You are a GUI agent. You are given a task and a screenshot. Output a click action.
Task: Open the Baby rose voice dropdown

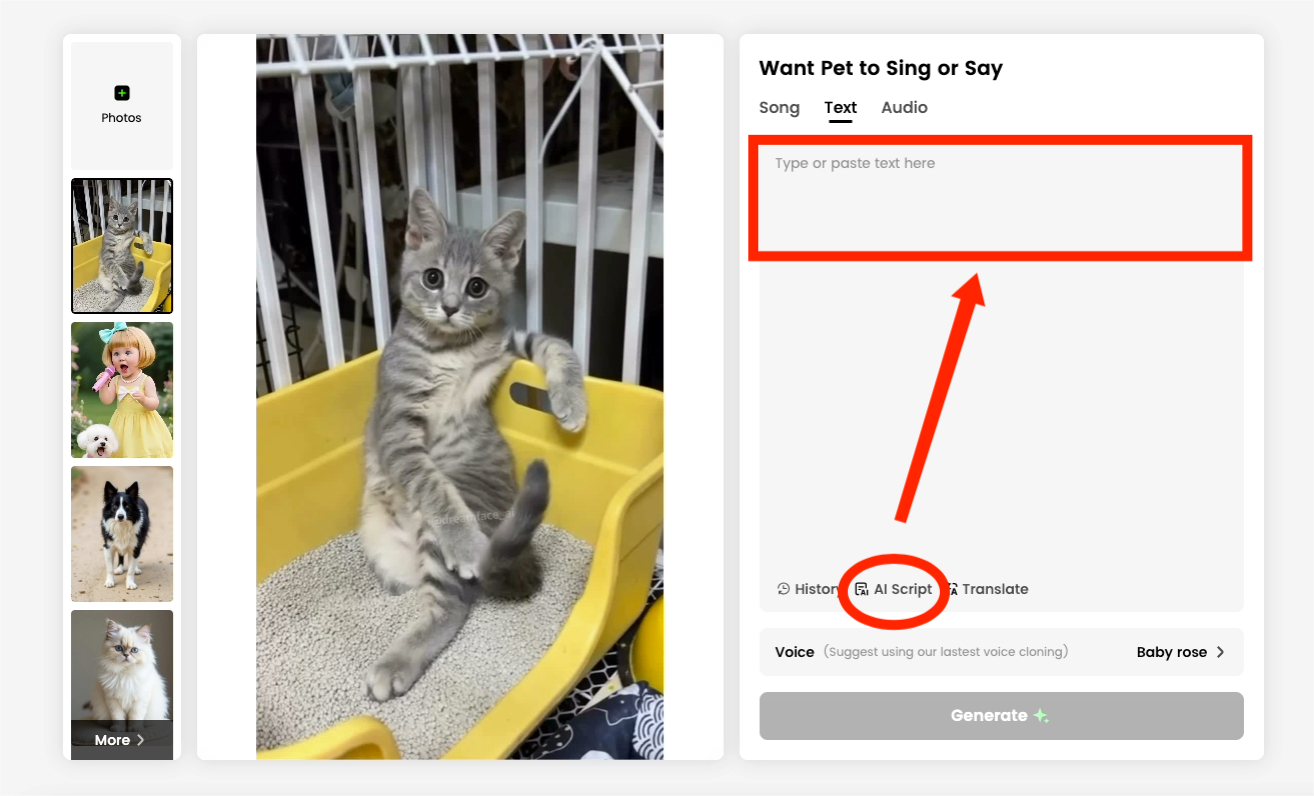pyautogui.click(x=1172, y=652)
